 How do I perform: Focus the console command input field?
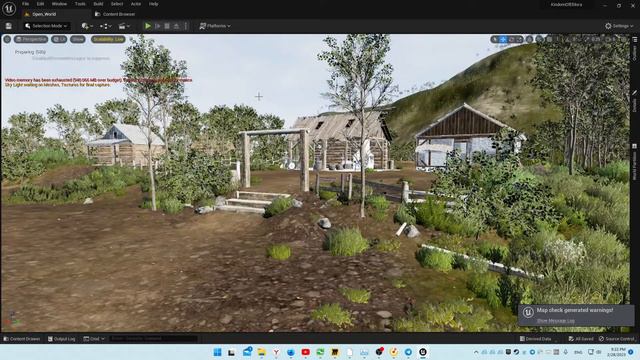point(153,339)
